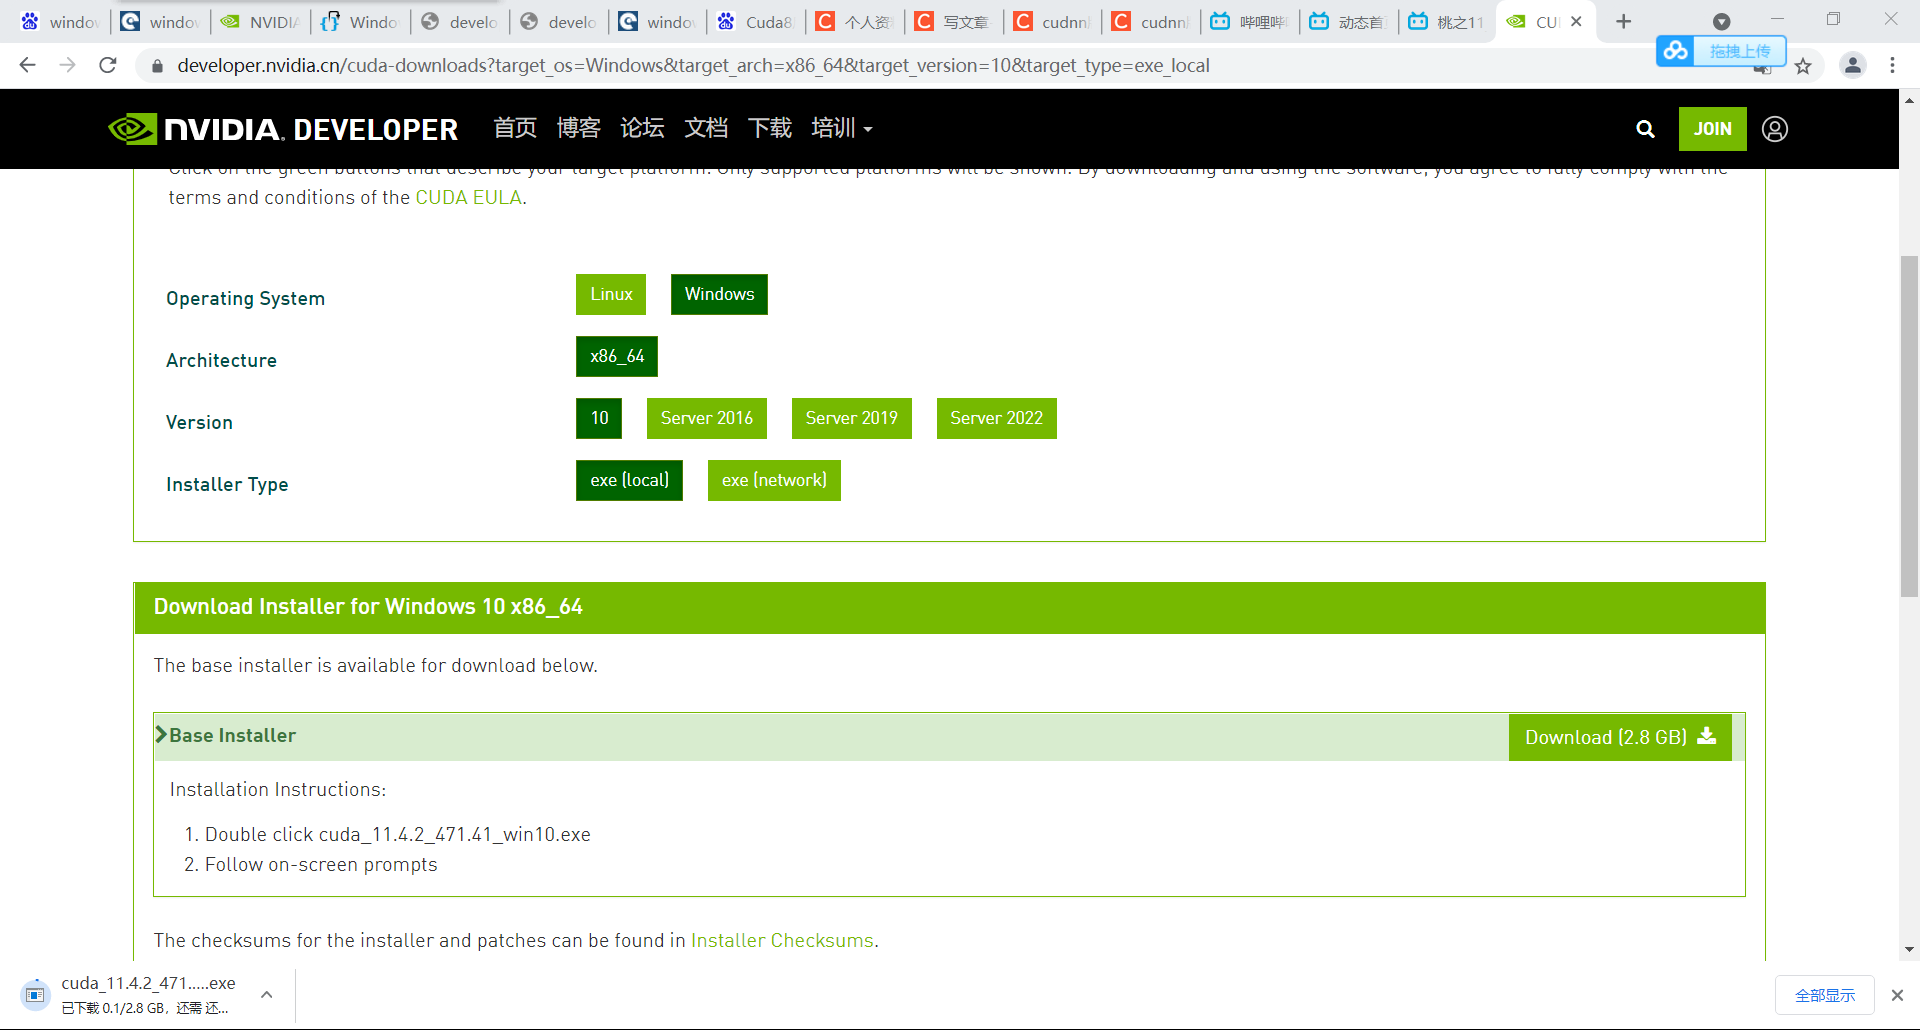Reload the CUDA downloads page
This screenshot has height=1030, width=1920.
point(108,65)
